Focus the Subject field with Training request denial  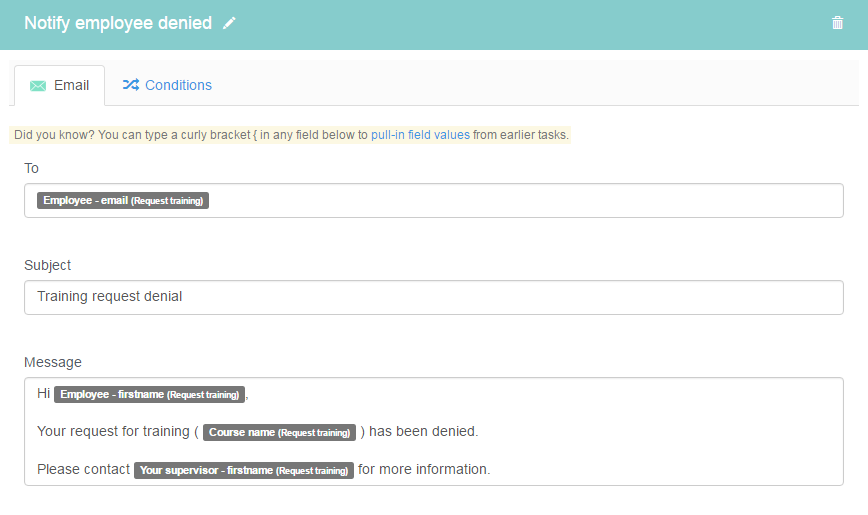(x=433, y=297)
